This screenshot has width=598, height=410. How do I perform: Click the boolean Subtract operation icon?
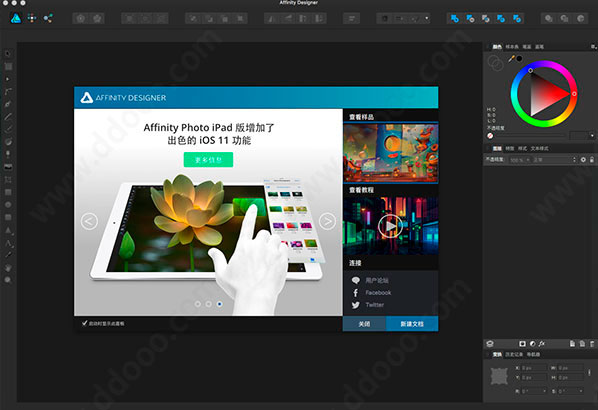pyautogui.click(x=470, y=18)
